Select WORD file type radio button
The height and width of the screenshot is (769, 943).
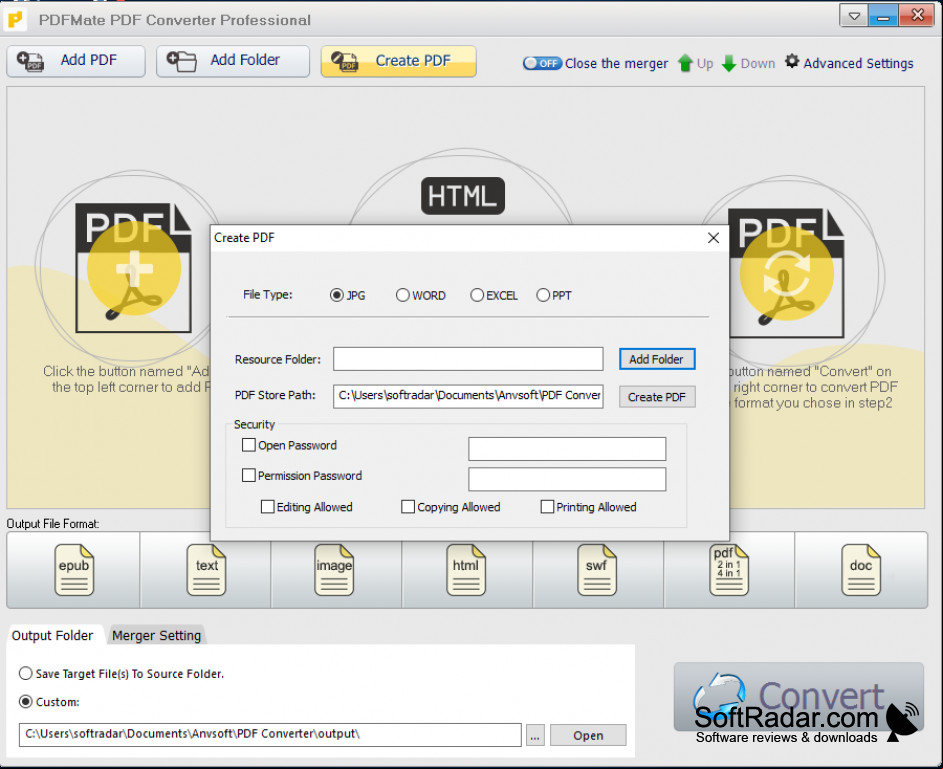(402, 295)
